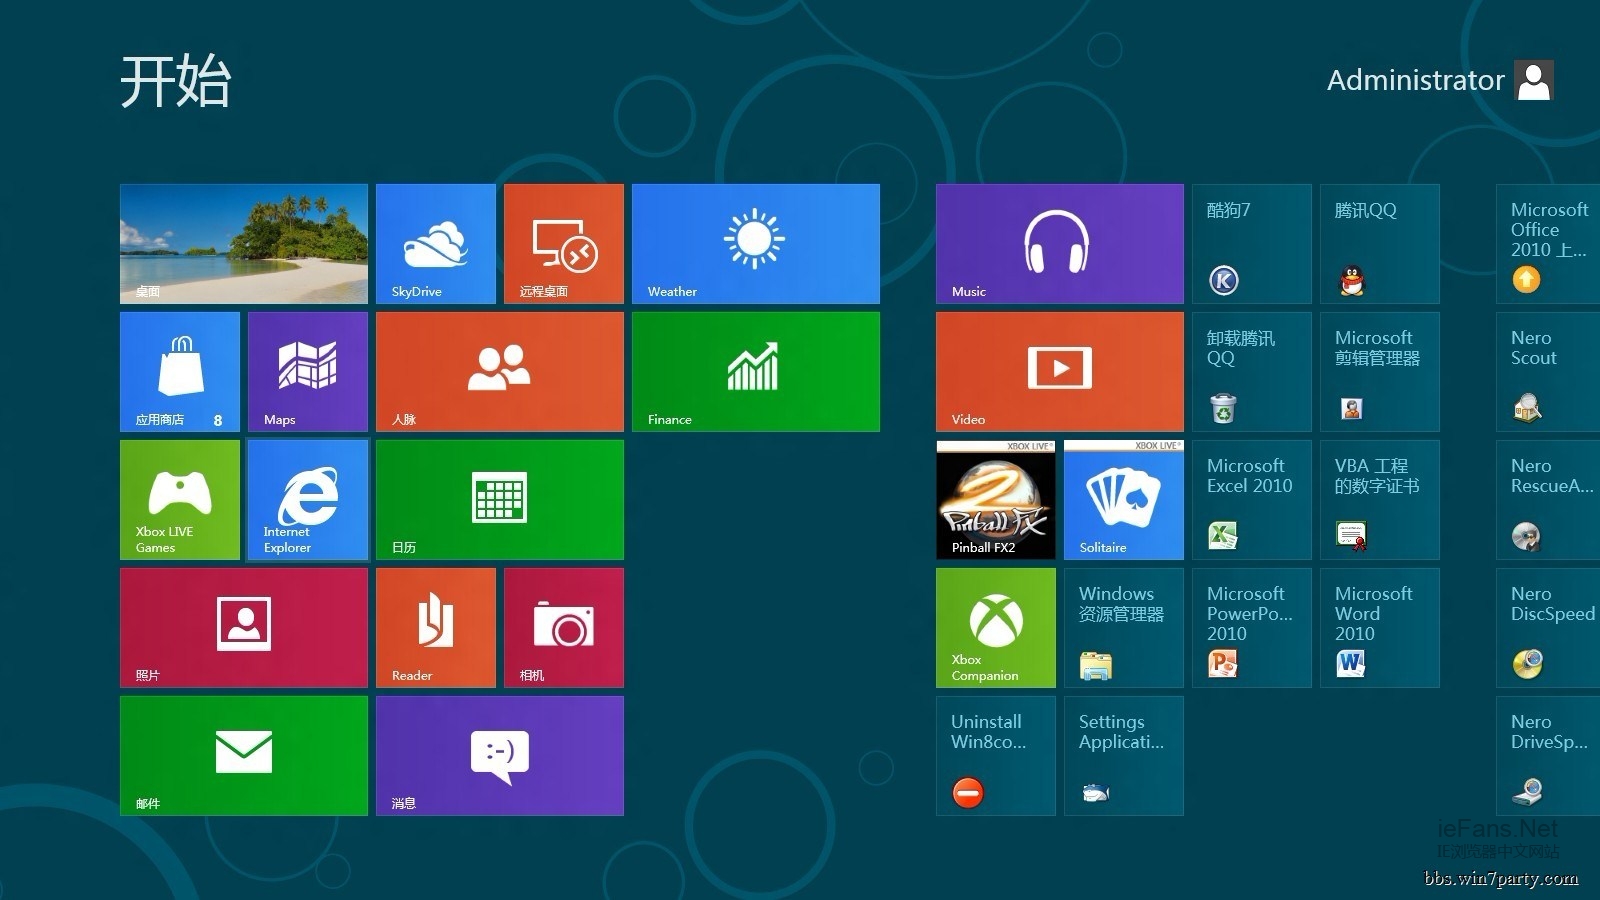Open the Video tile
Viewport: 1600px width, 900px height.
[1059, 372]
